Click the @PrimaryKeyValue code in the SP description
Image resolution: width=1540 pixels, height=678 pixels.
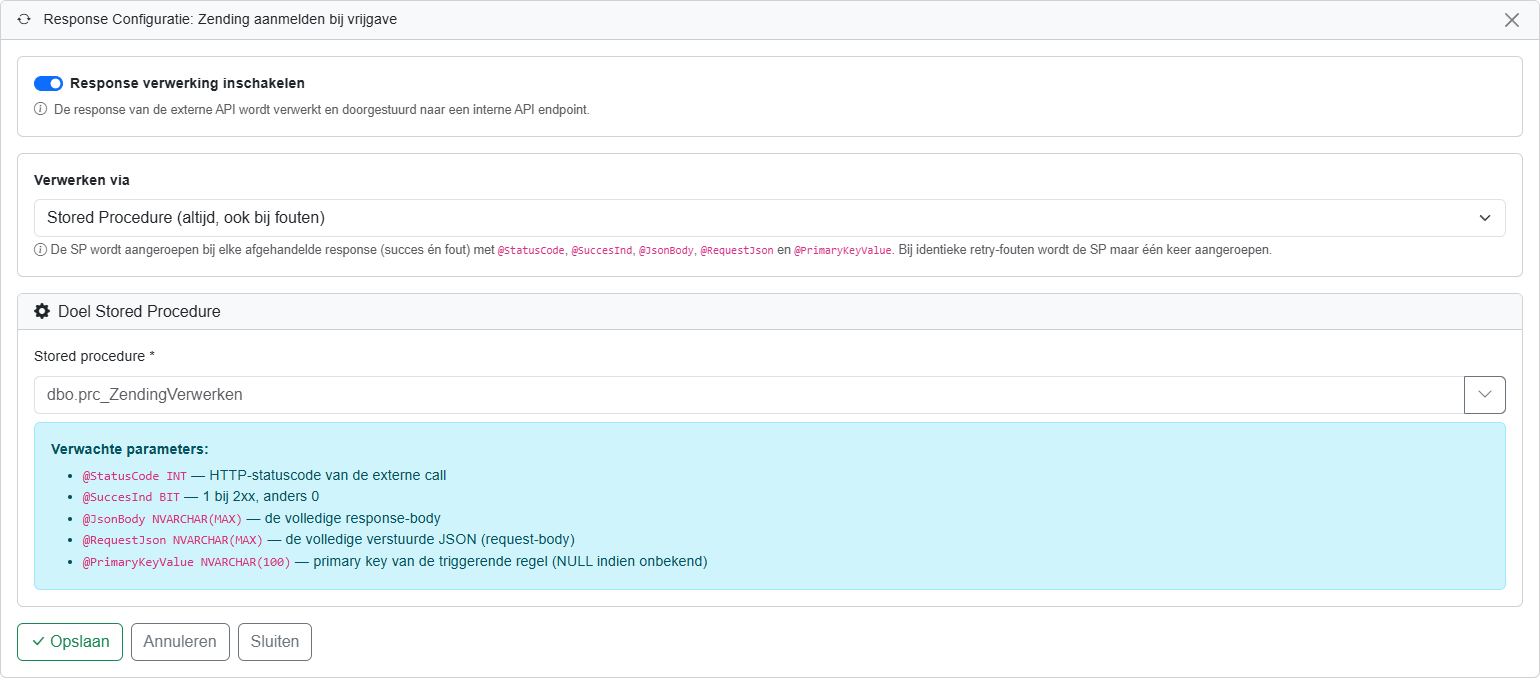pyautogui.click(x=842, y=251)
